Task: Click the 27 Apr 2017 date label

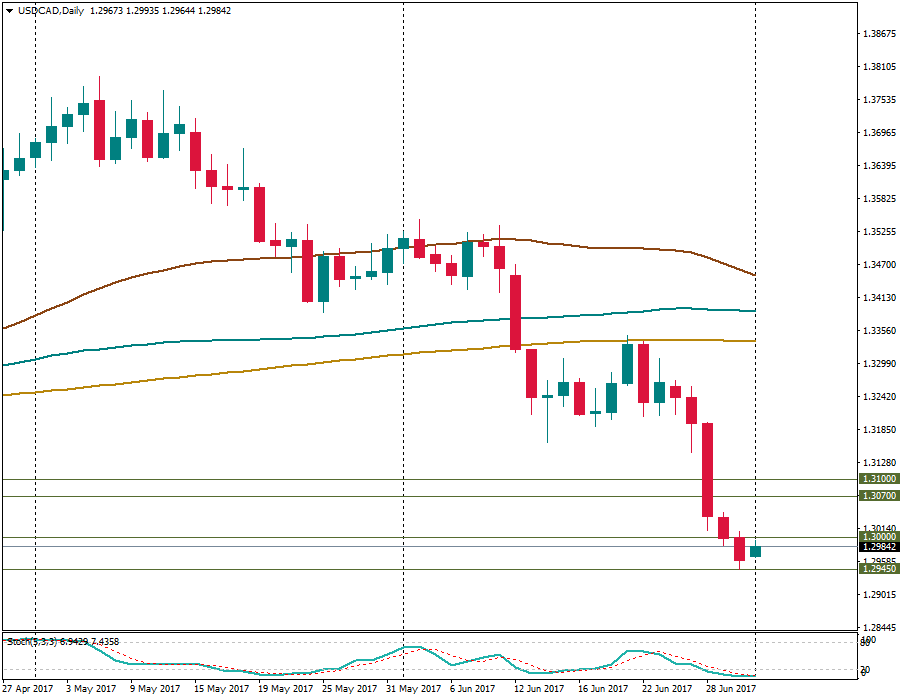Action: coord(28,689)
